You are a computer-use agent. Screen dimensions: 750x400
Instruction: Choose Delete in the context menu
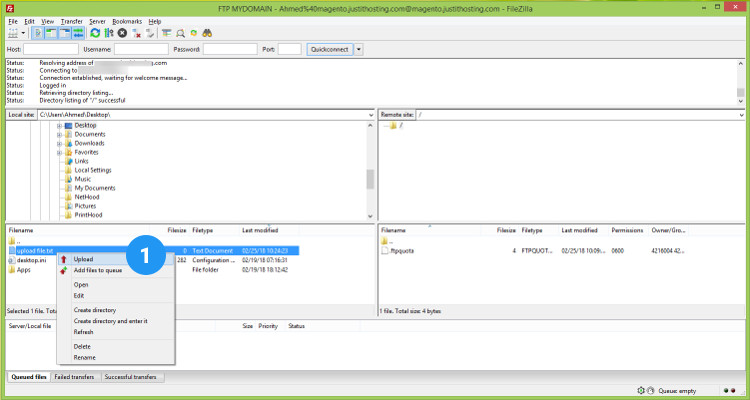(x=115, y=346)
